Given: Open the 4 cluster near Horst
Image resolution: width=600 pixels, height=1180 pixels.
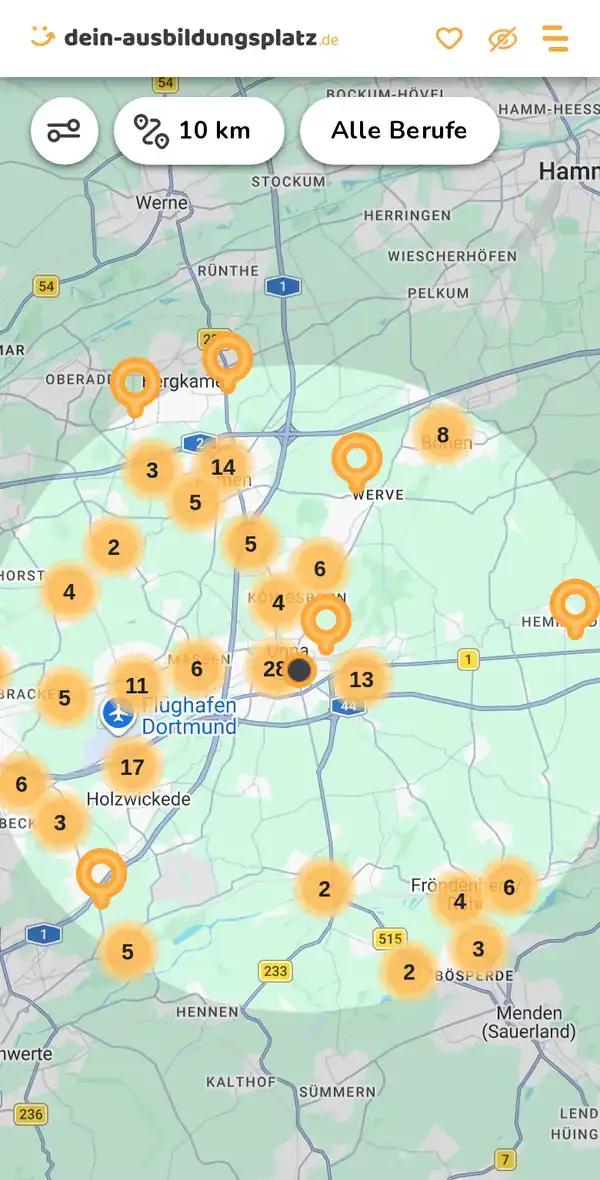Looking at the screenshot, I should pyautogui.click(x=69, y=592).
